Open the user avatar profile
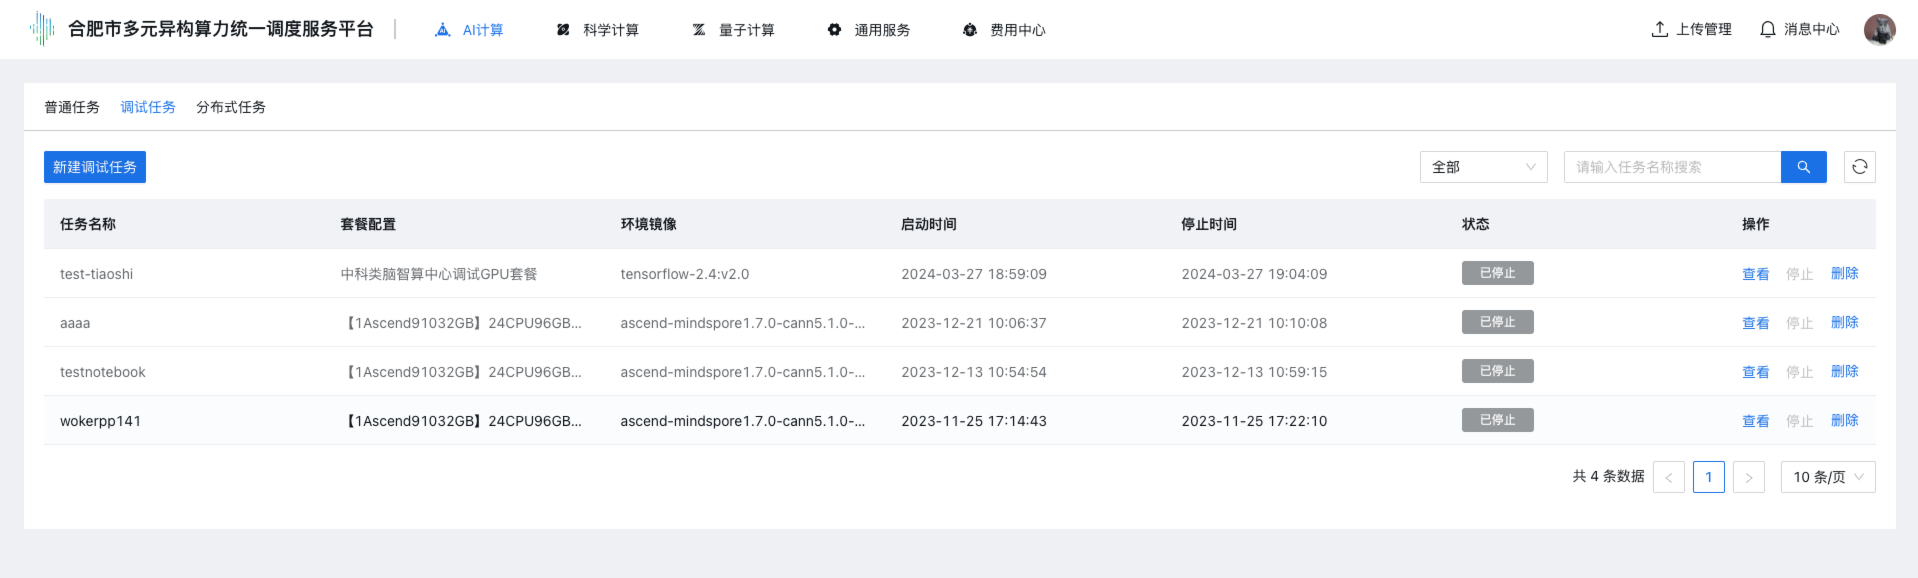The height and width of the screenshot is (578, 1918). point(1879,30)
